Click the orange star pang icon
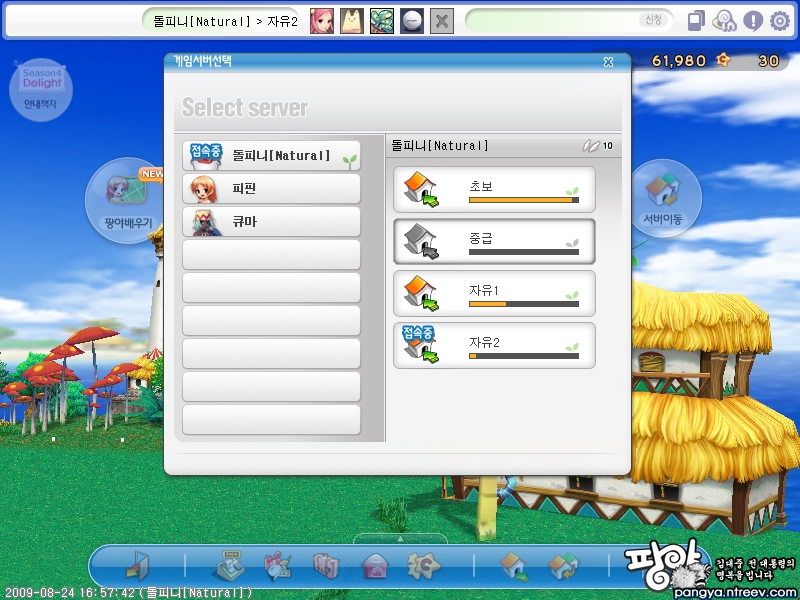This screenshot has width=800, height=600. pyautogui.click(x=723, y=60)
